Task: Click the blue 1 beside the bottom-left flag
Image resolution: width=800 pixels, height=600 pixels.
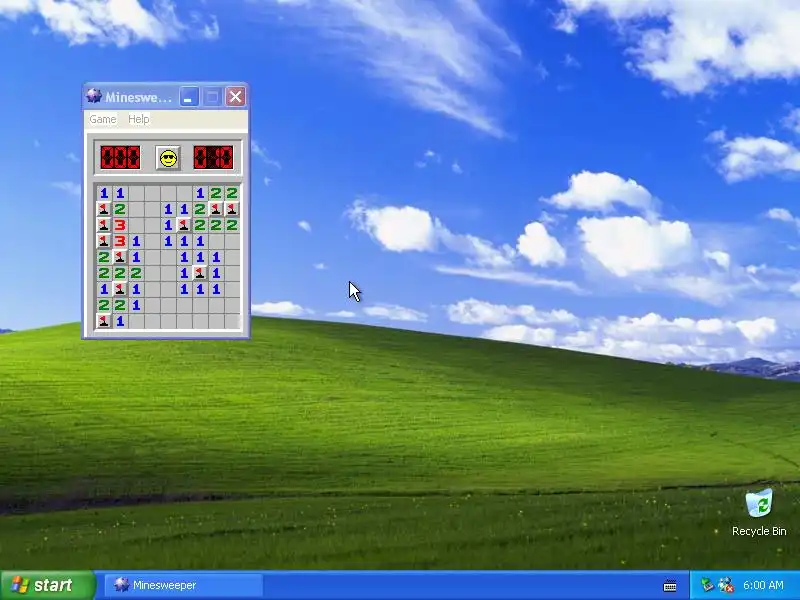Action: tap(120, 321)
